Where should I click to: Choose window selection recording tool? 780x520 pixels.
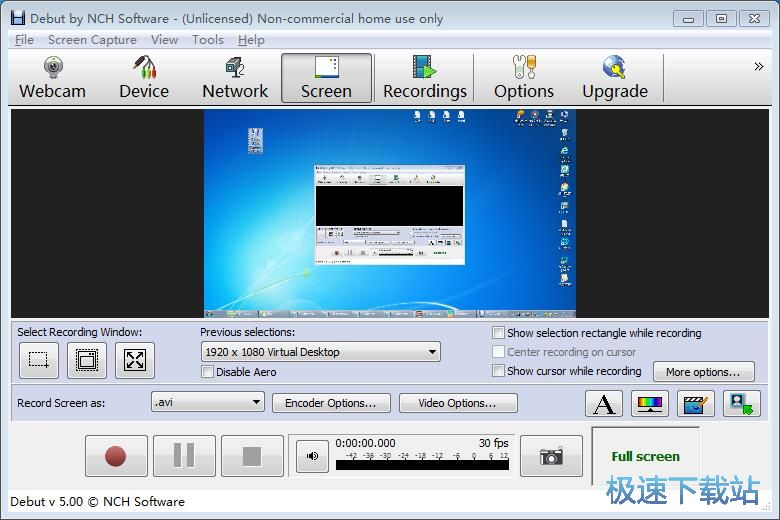[87, 360]
